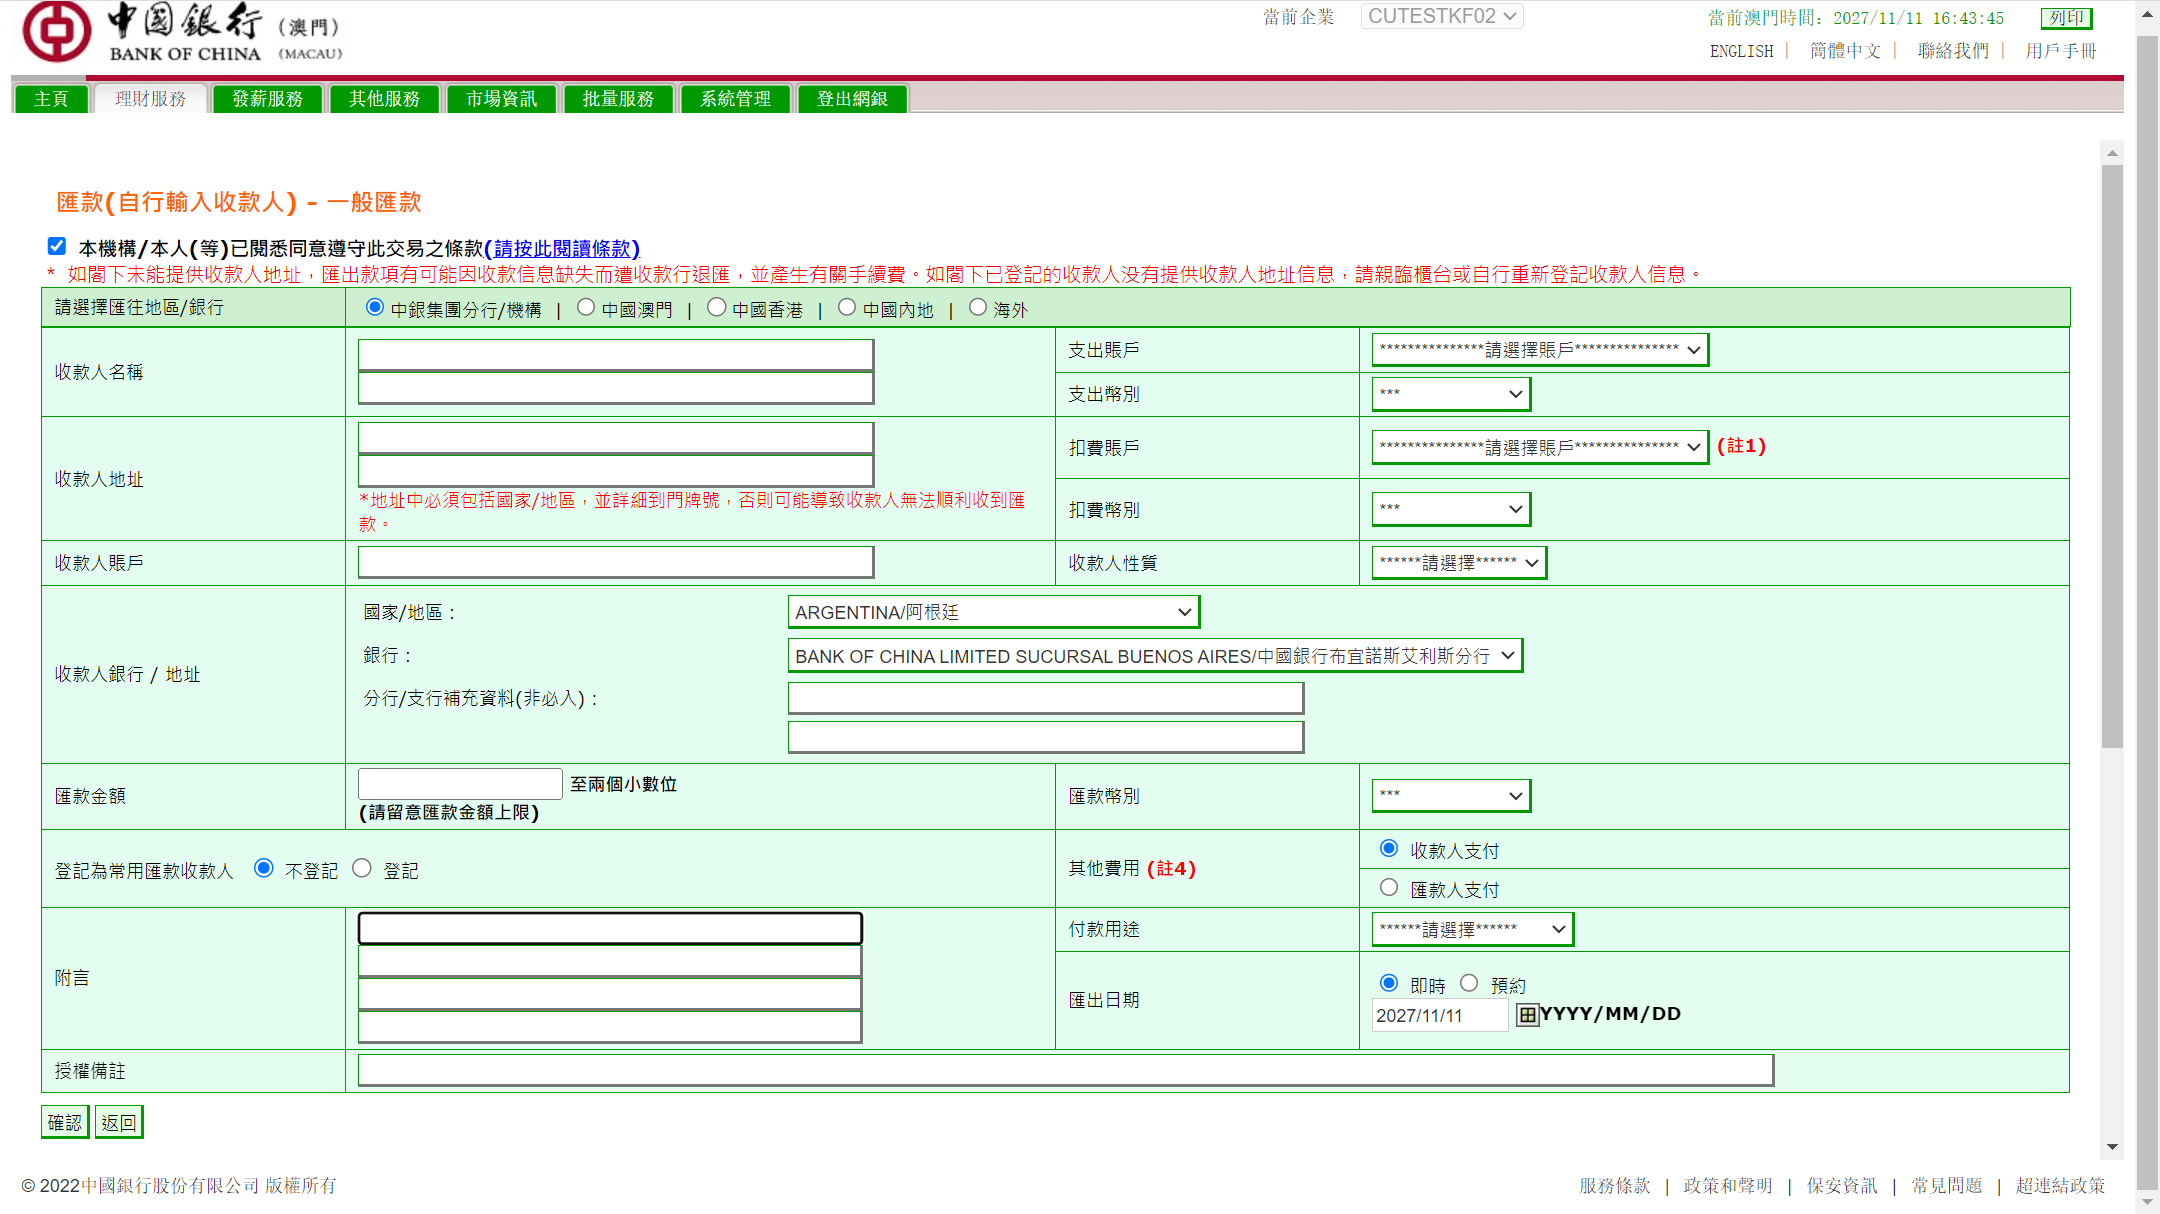Select 中國內地 remittance region

(847, 307)
